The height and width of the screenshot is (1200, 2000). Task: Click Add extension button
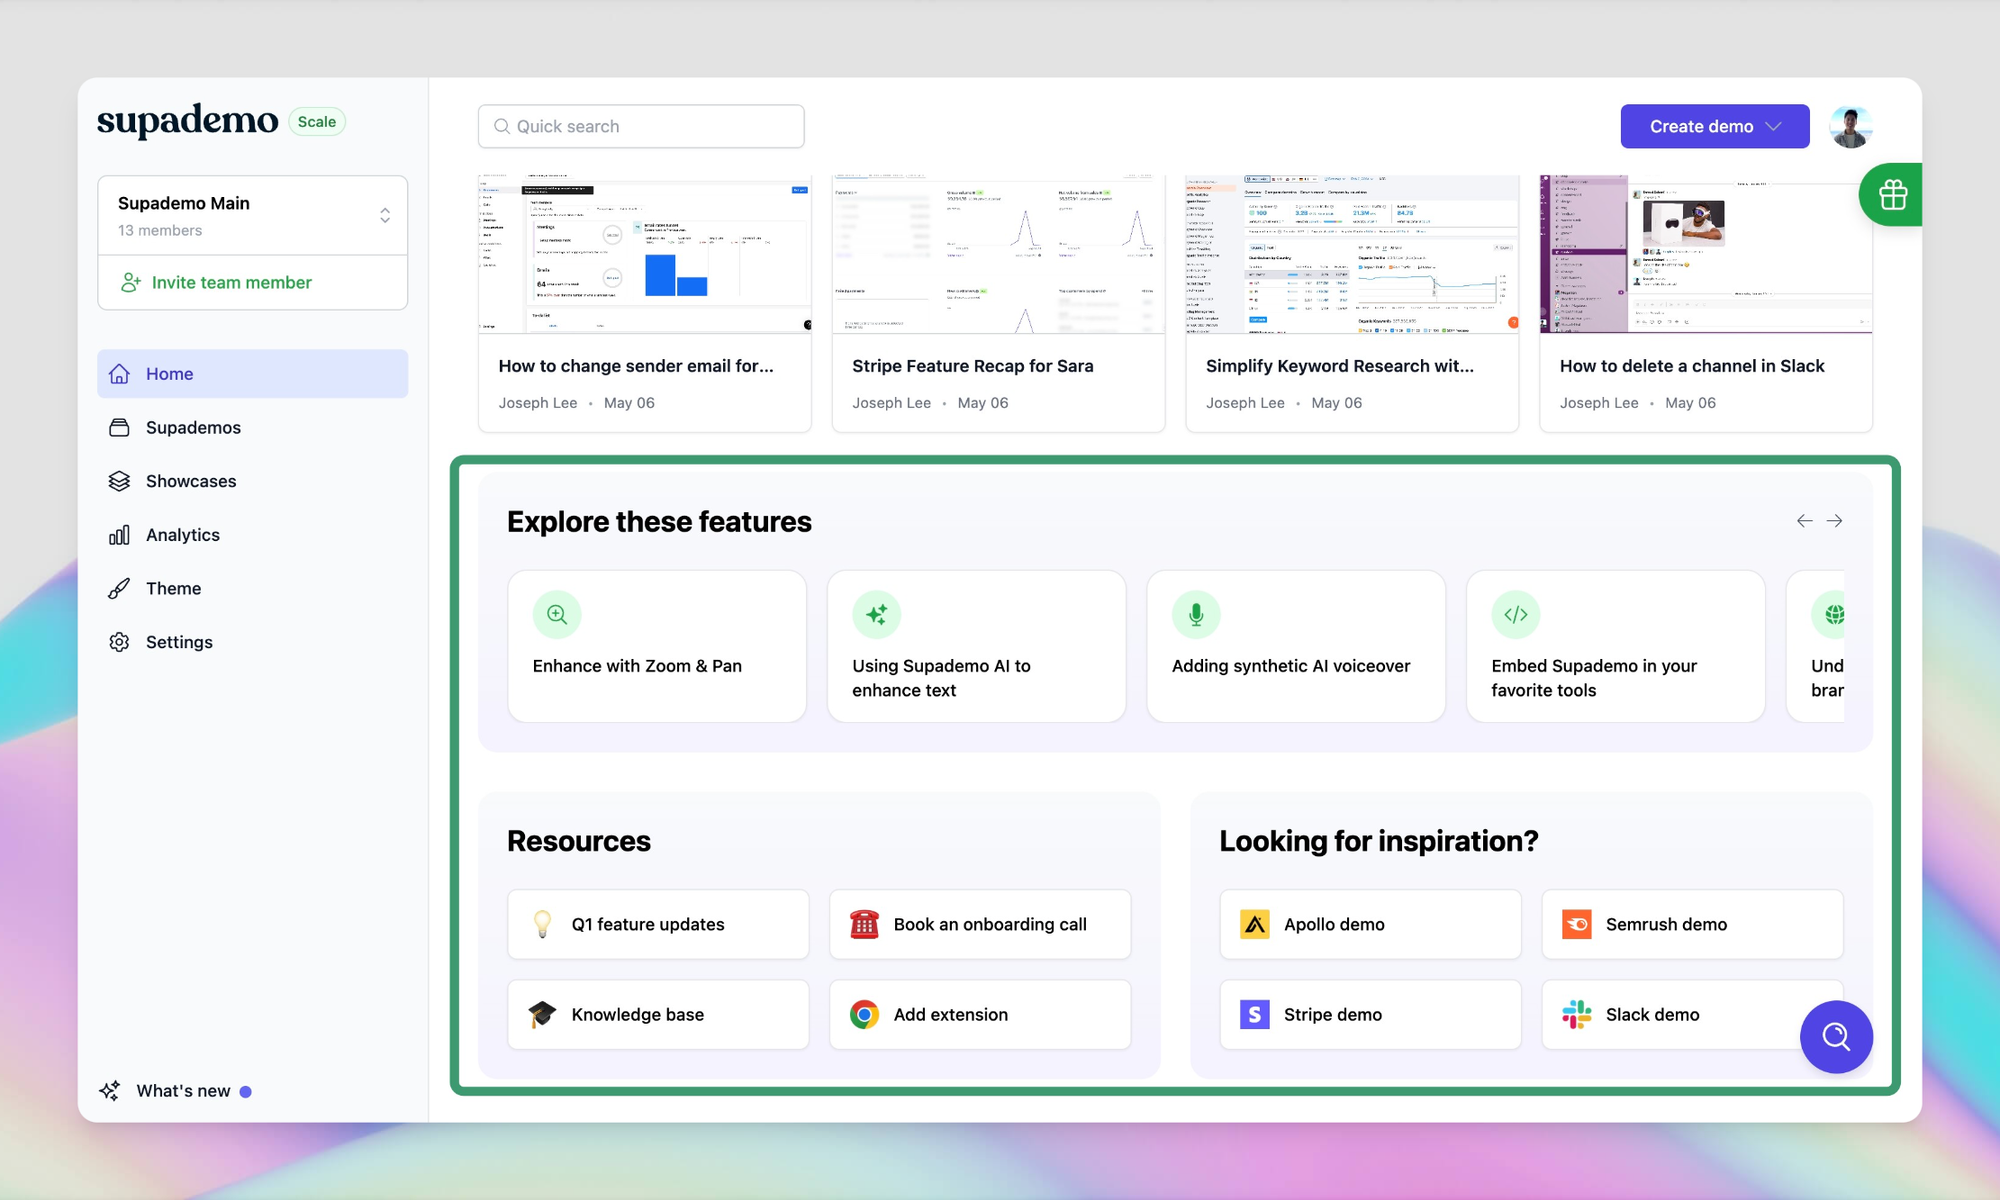[x=980, y=1014]
